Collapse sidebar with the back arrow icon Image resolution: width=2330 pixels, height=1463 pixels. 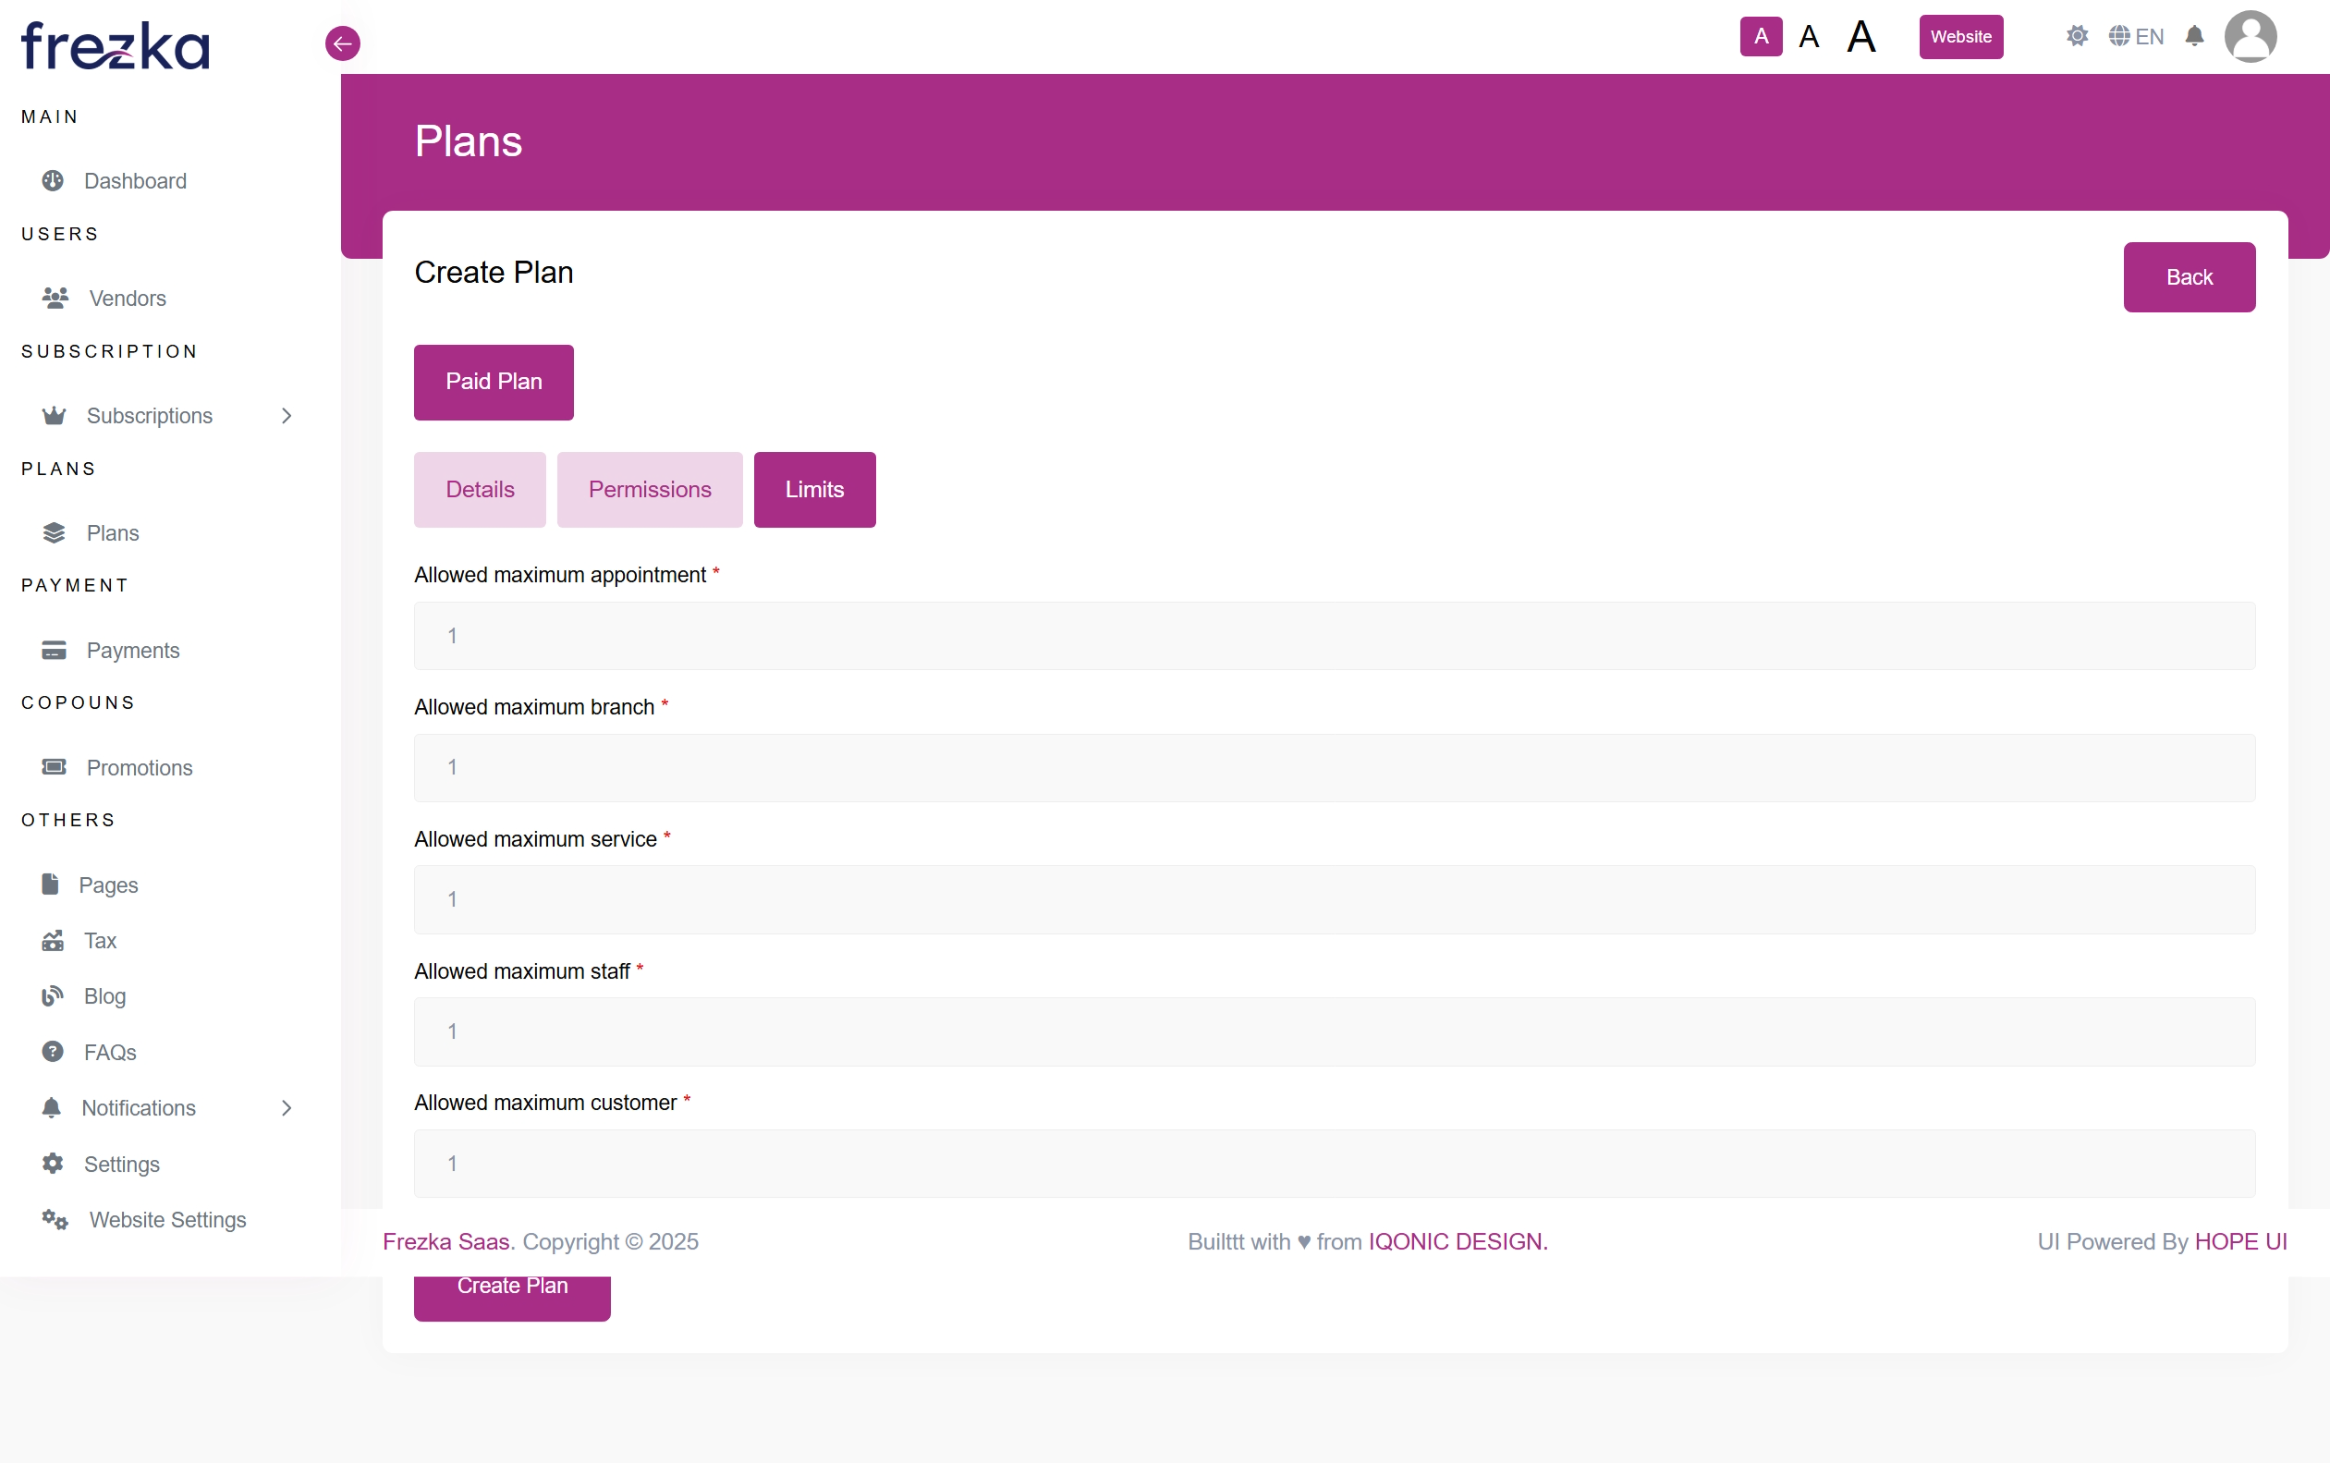point(342,43)
